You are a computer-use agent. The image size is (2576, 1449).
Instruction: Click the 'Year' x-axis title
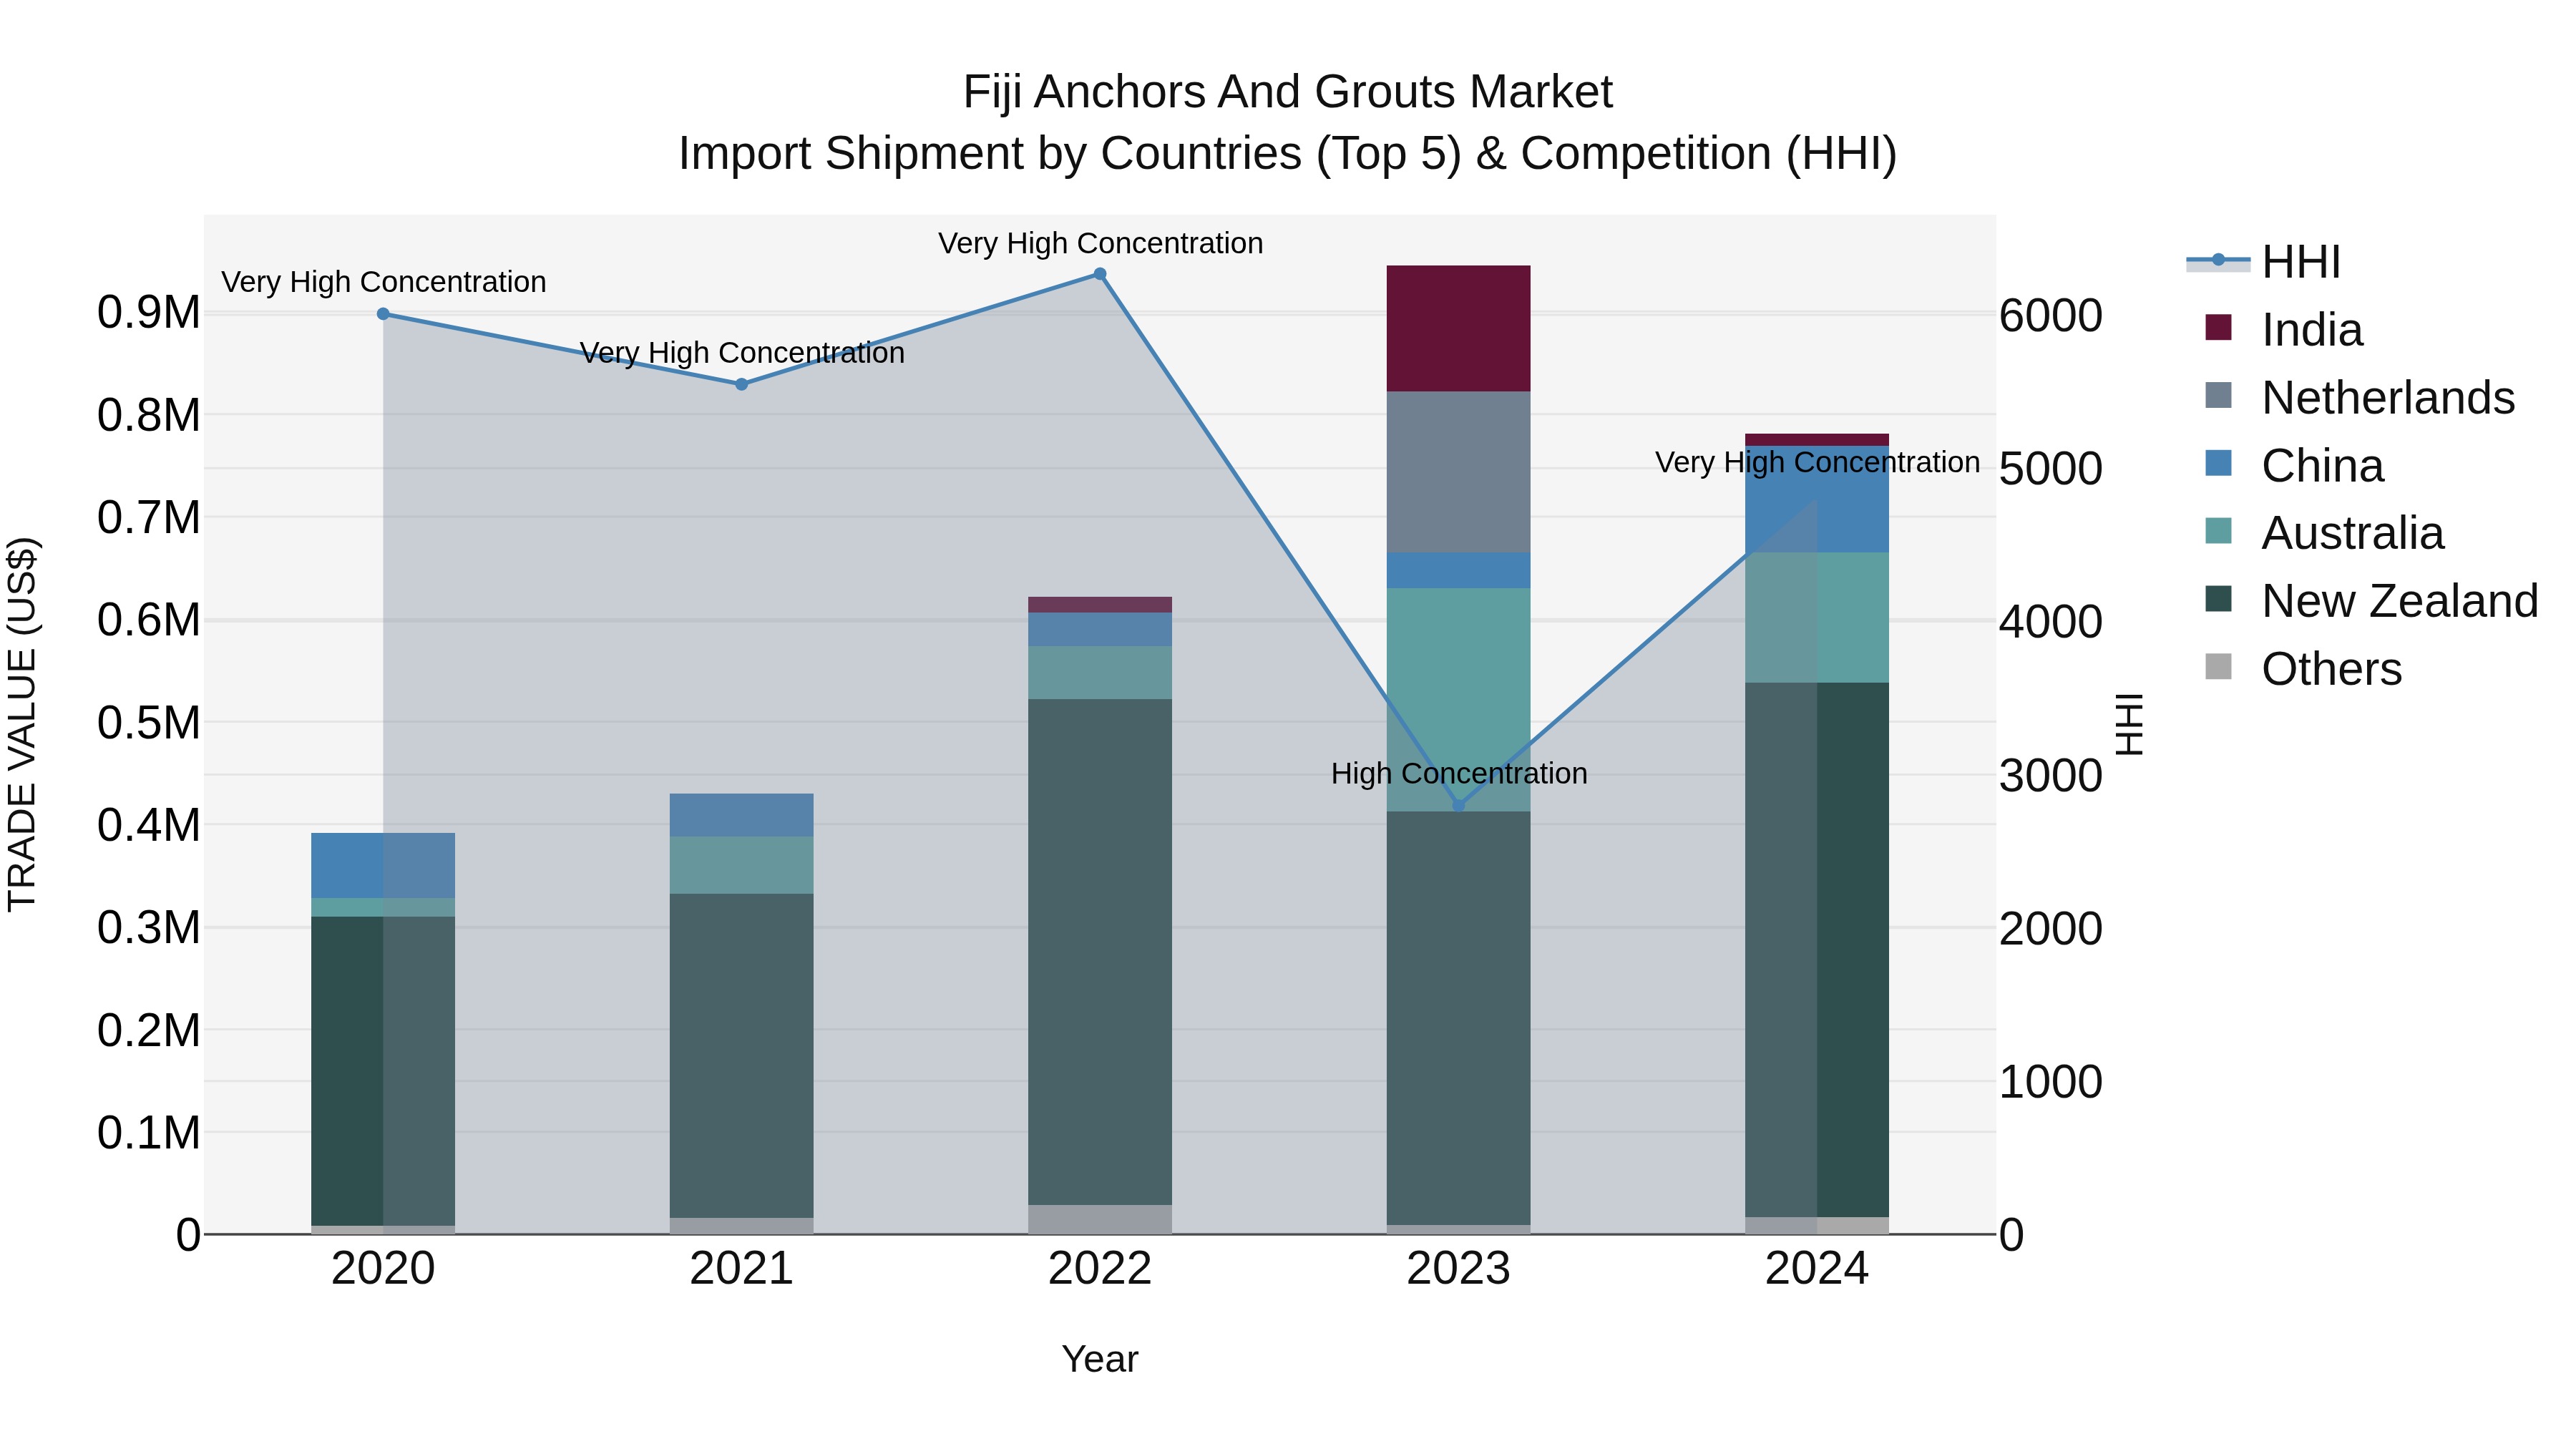(1100, 1360)
